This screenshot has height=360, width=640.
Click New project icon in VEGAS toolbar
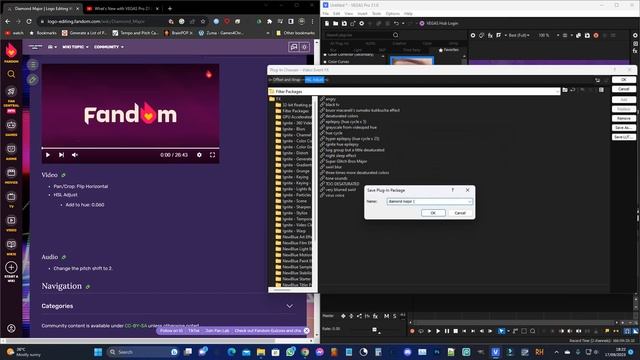tap(327, 24)
